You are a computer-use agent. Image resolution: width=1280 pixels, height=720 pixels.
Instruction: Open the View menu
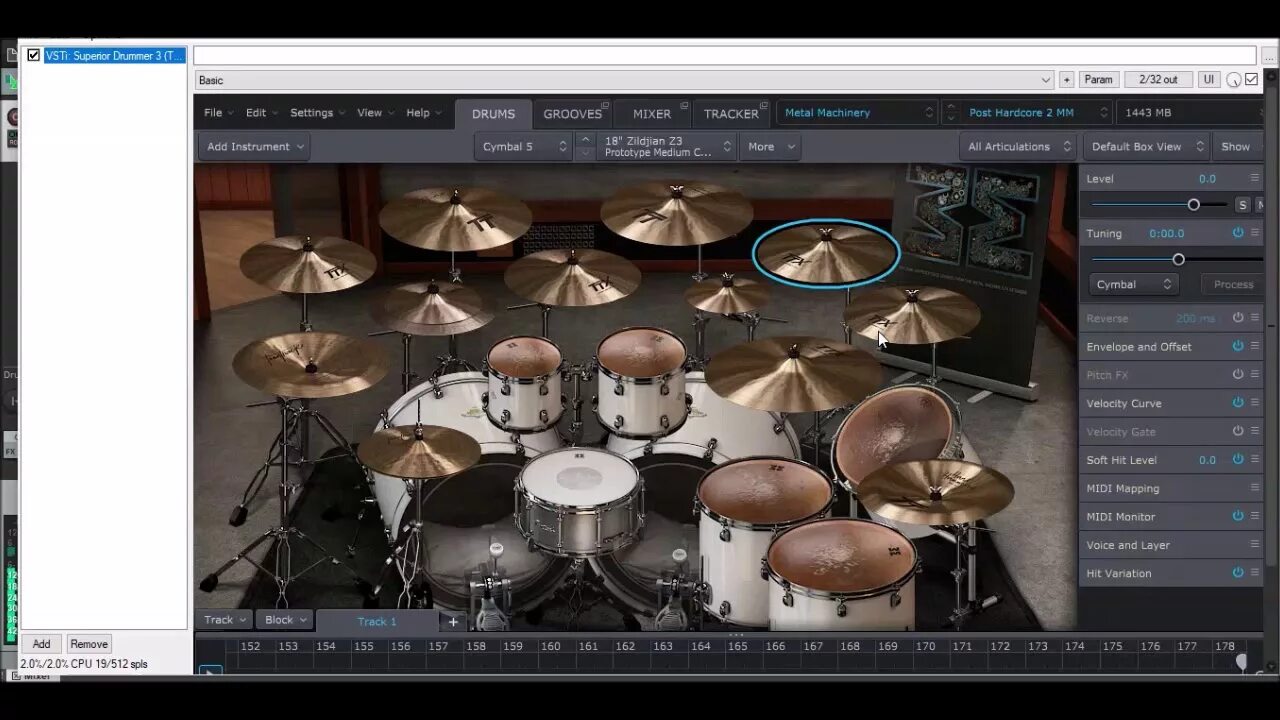(x=375, y=113)
